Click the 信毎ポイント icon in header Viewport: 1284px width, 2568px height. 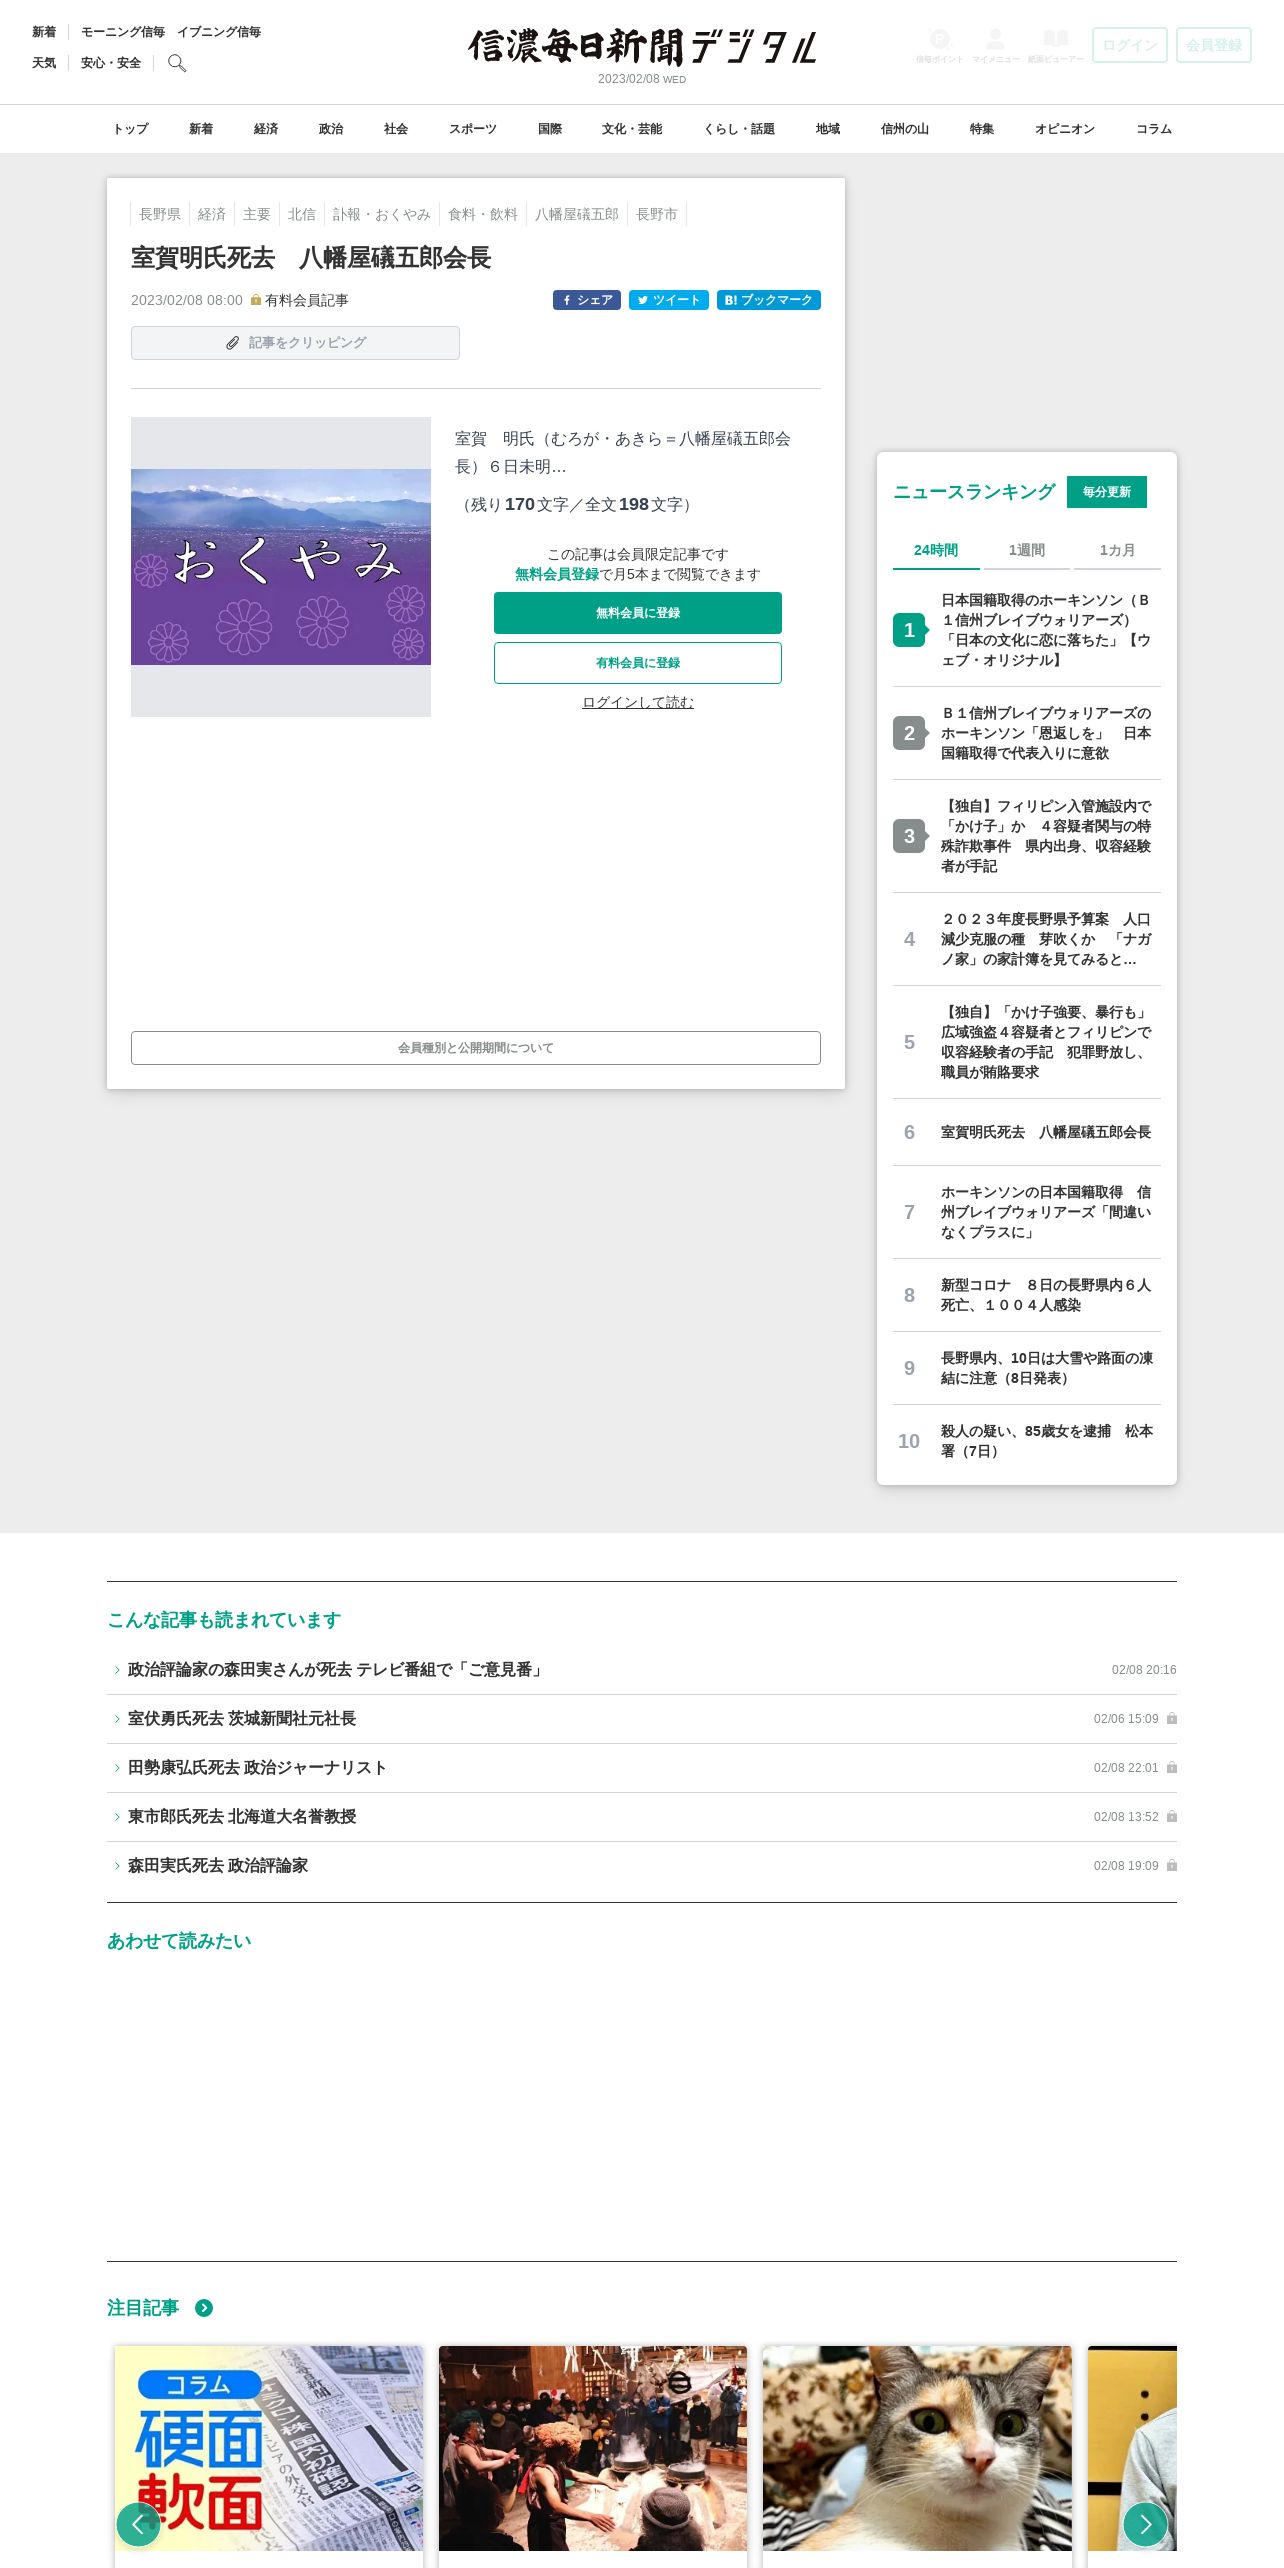point(939,45)
